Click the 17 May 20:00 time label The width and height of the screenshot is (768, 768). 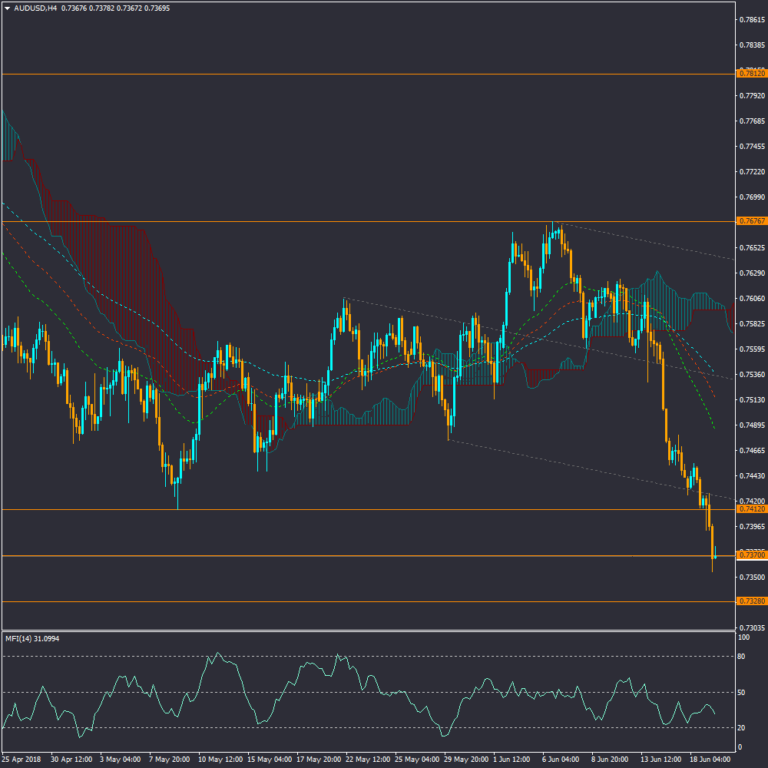pyautogui.click(x=317, y=760)
